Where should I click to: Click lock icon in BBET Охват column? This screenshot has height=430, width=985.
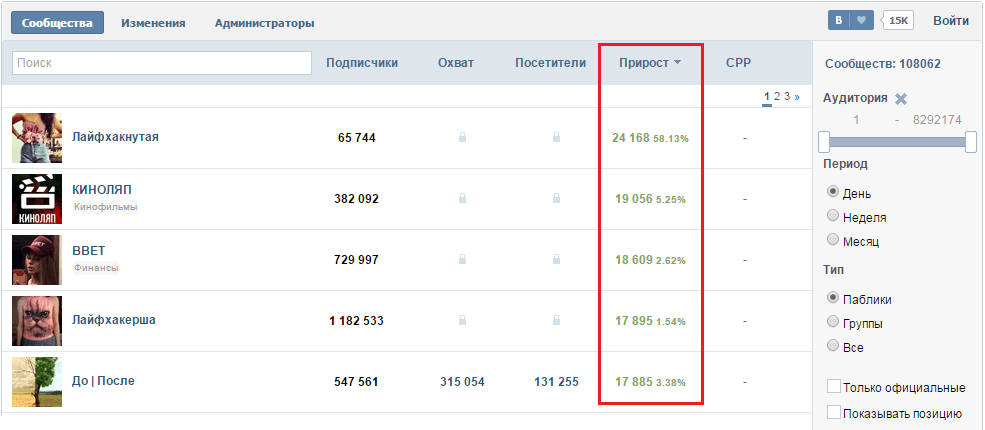462,260
